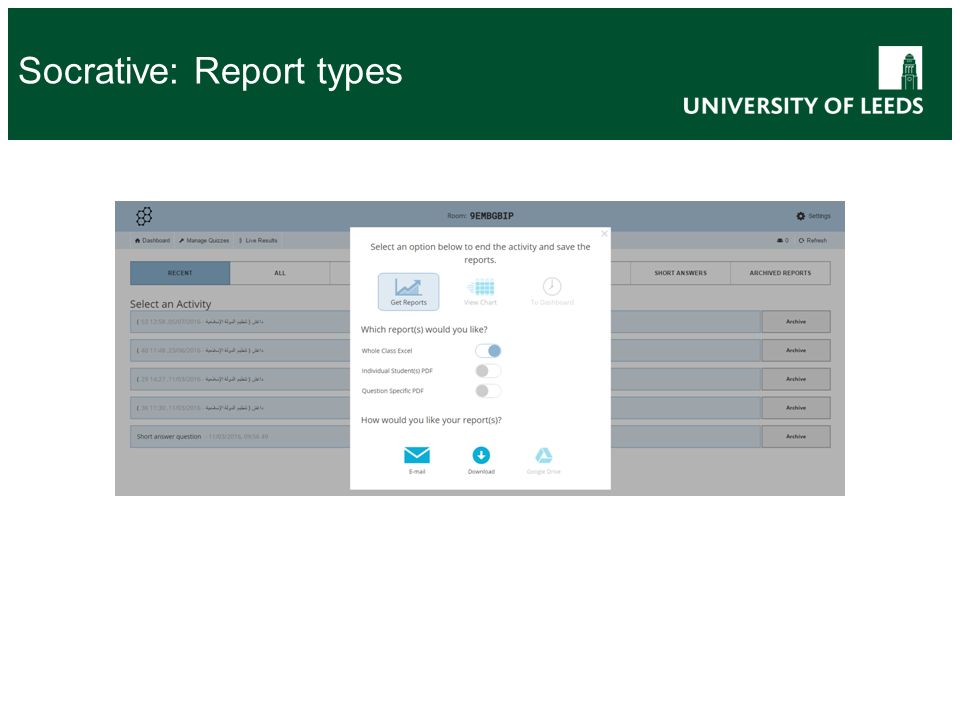Click the Socrative hexagon logo
Image resolution: width=960 pixels, height=720 pixels.
pos(144,216)
